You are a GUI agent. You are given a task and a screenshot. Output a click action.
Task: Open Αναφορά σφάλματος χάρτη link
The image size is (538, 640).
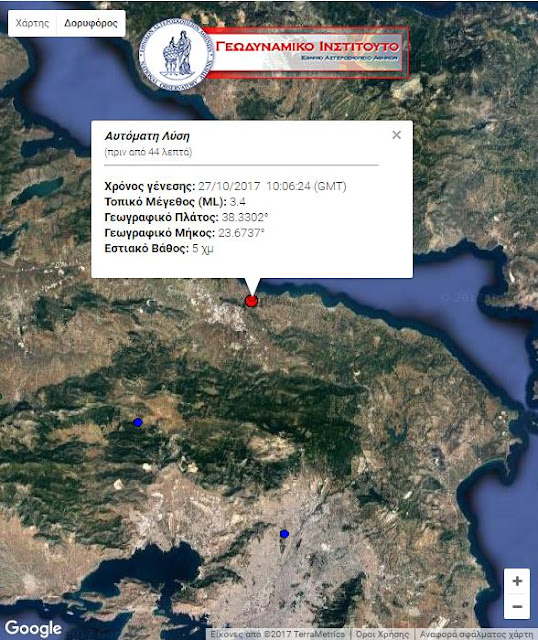476,634
